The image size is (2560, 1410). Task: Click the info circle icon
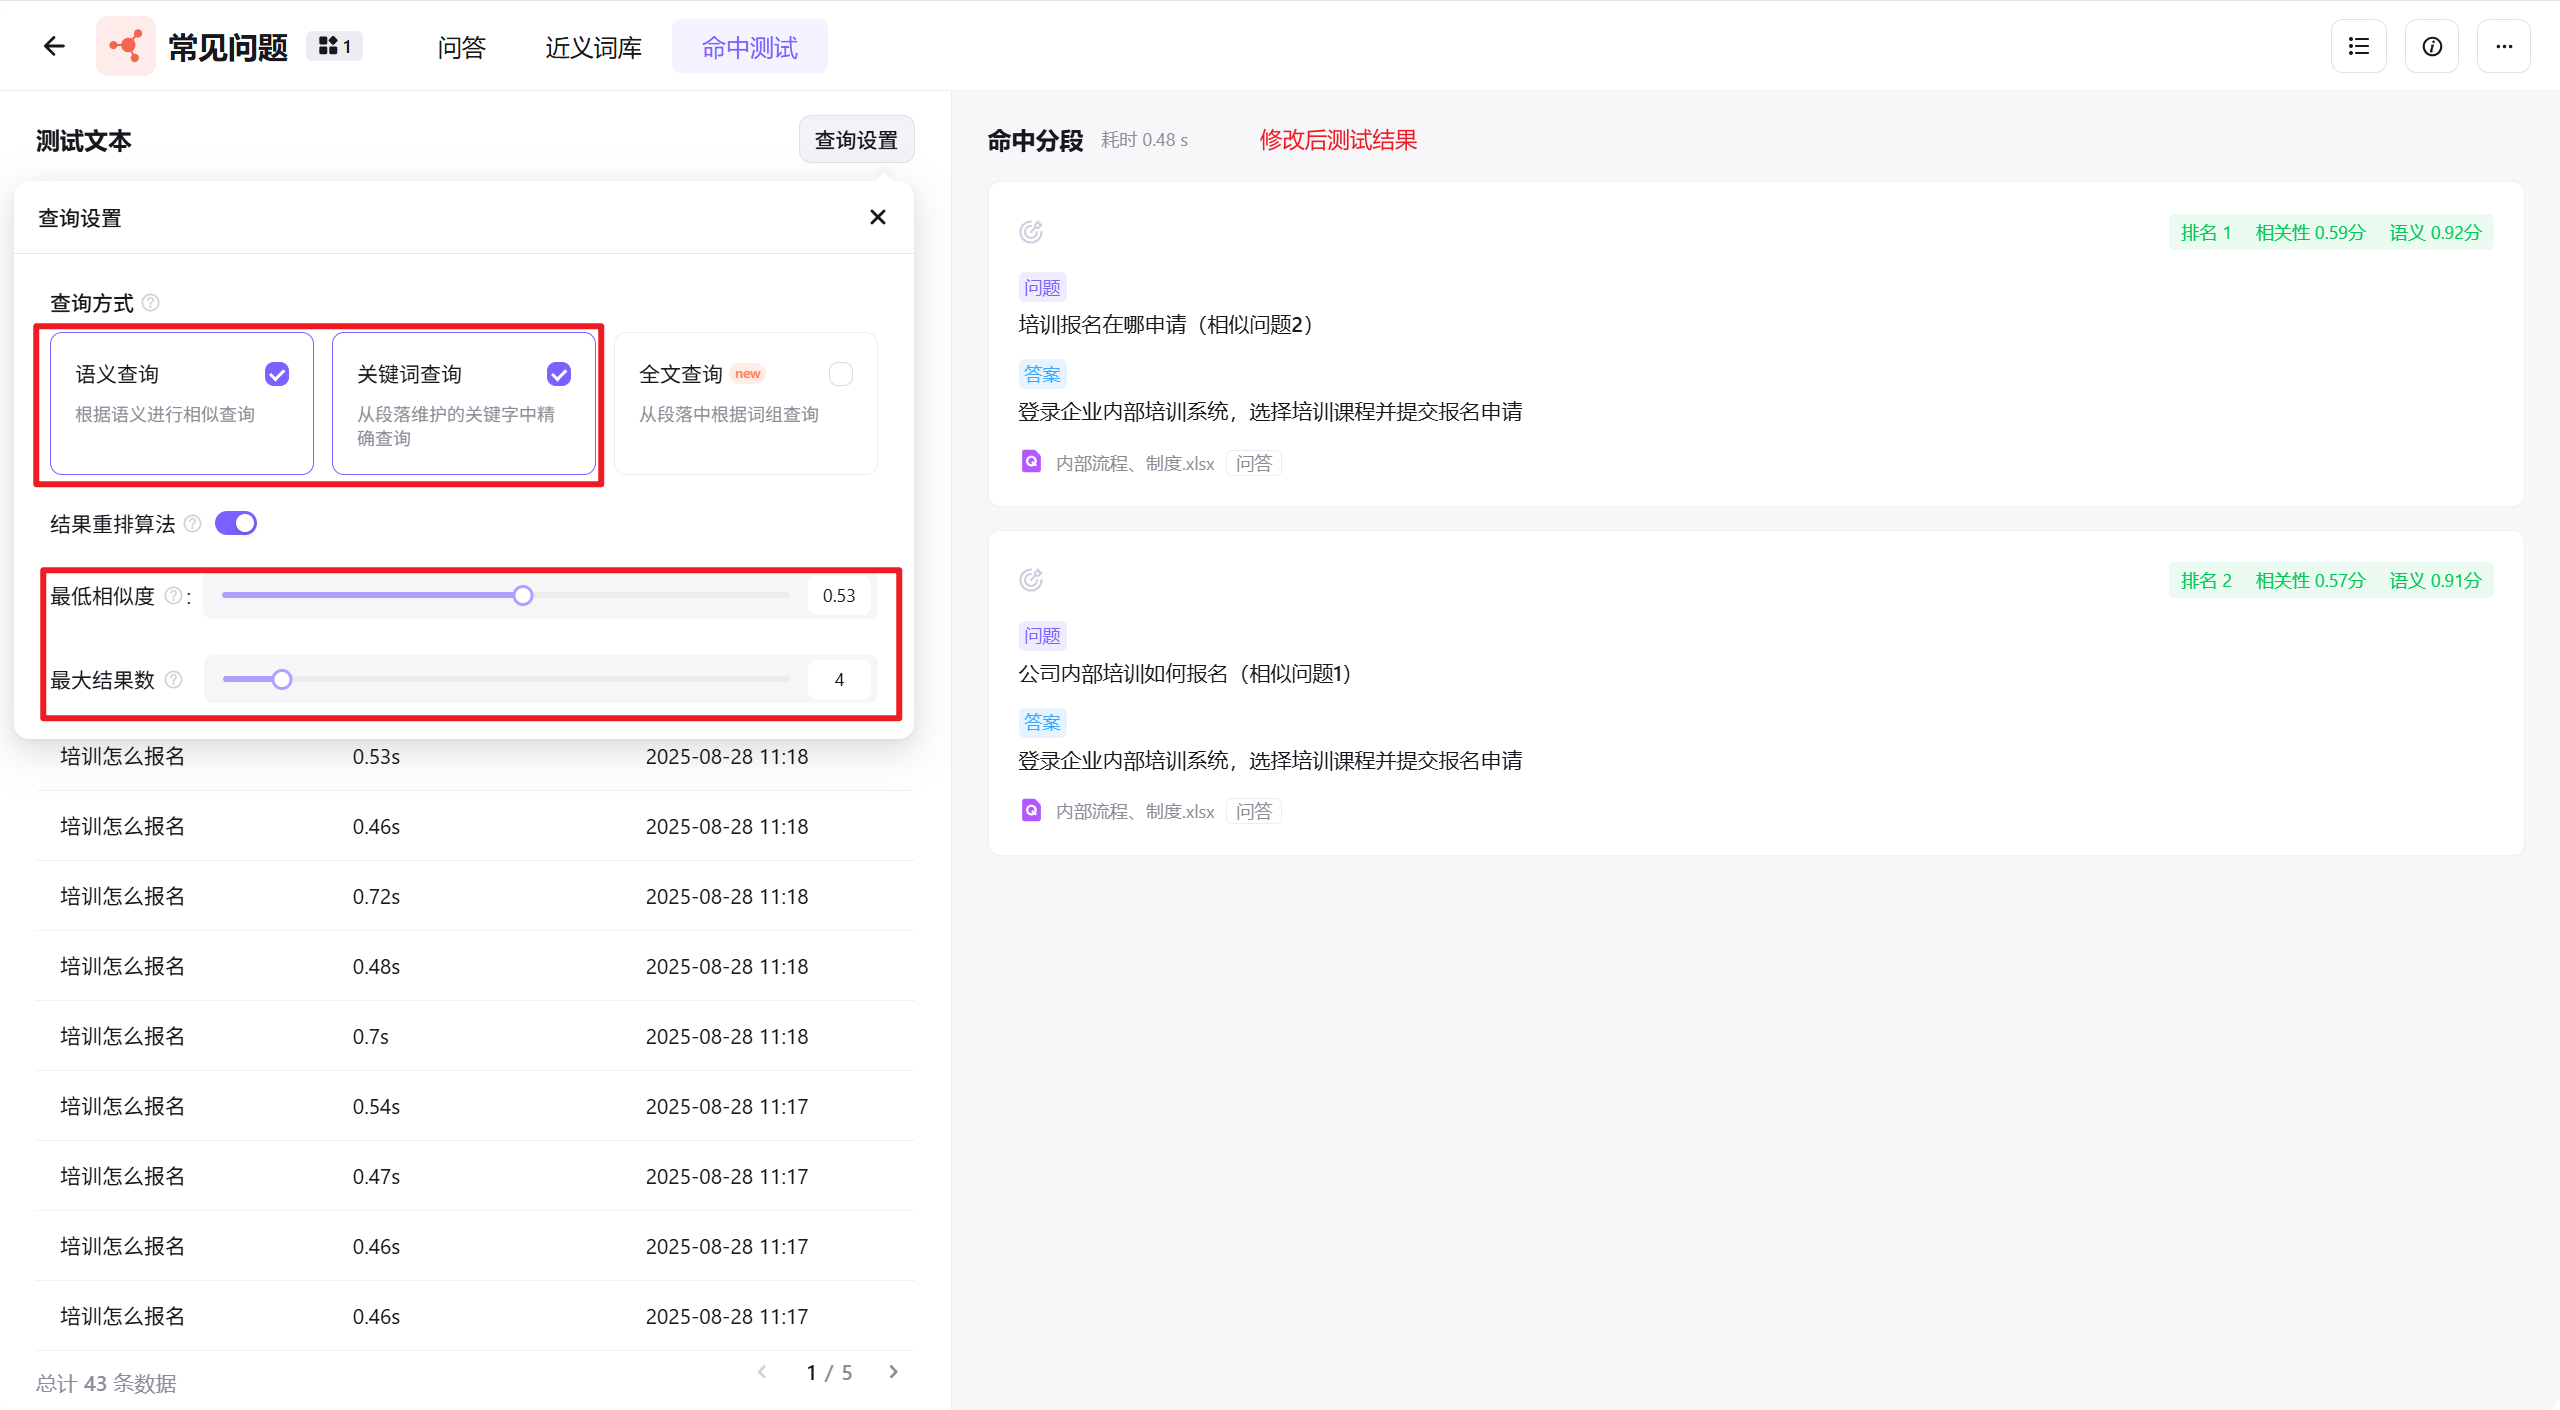click(x=2431, y=46)
